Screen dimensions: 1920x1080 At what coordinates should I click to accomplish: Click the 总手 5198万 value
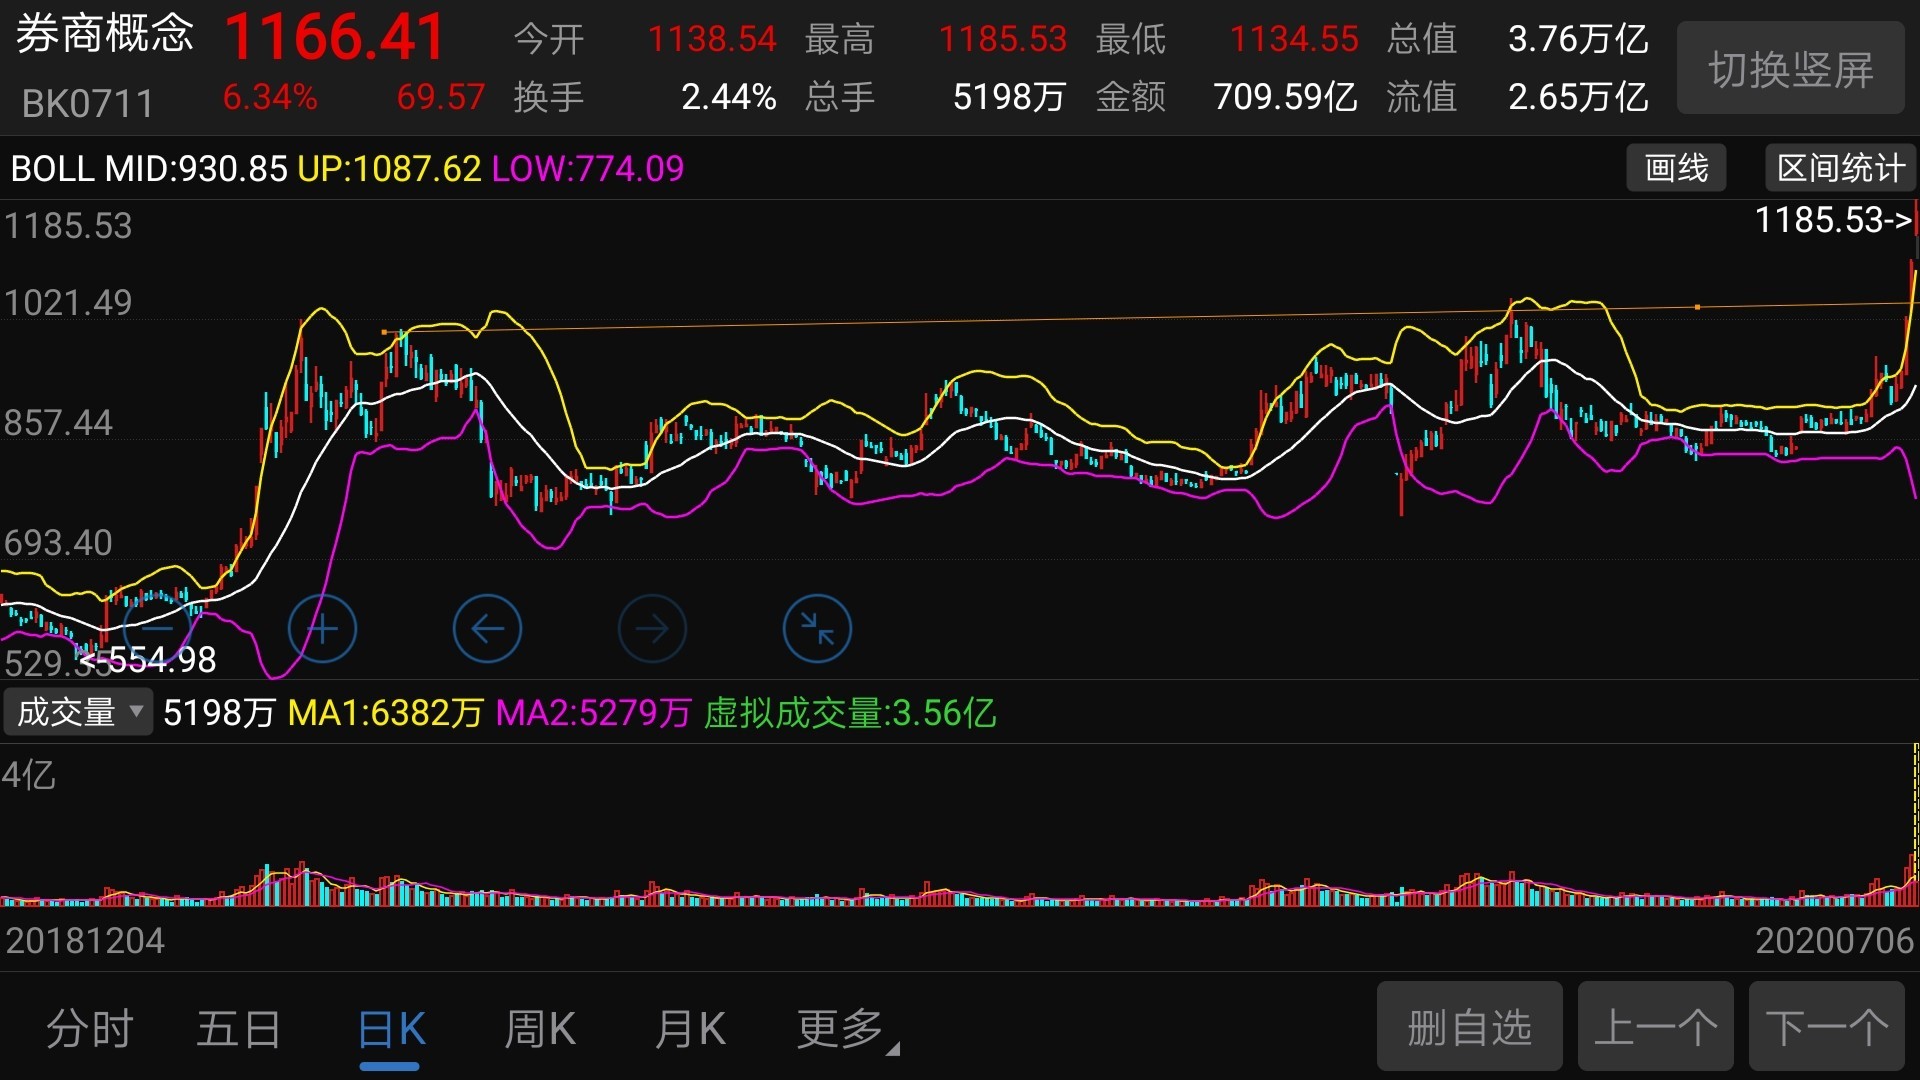[1009, 97]
